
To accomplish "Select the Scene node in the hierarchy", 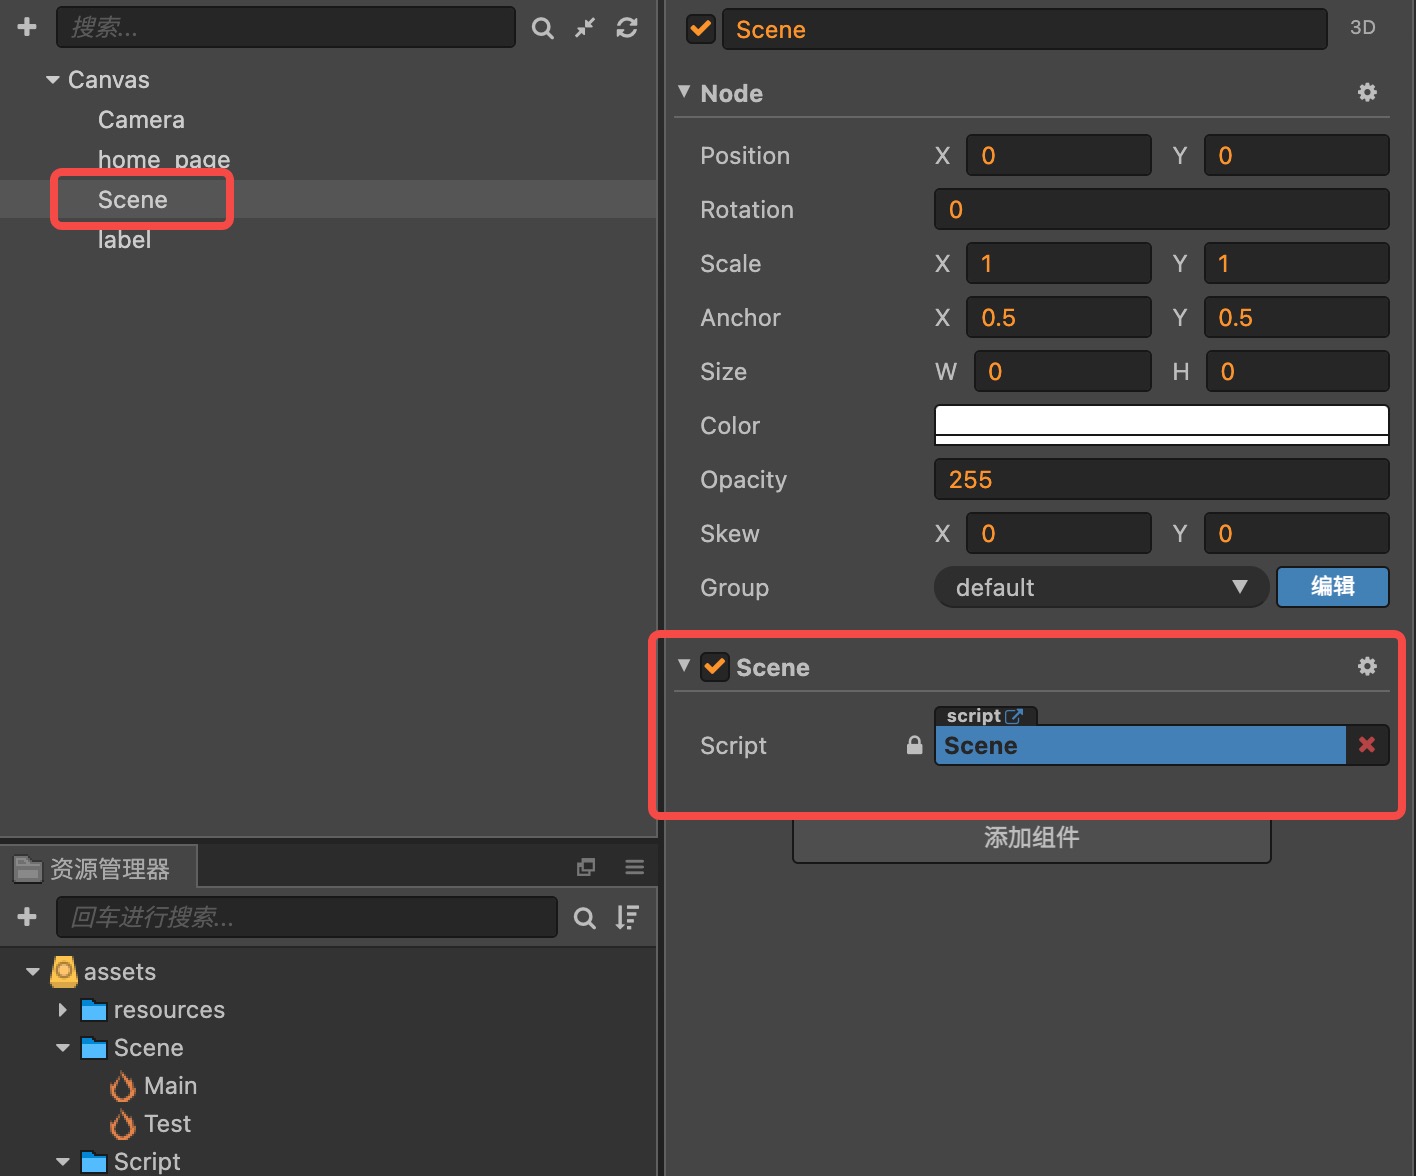I will (x=133, y=200).
